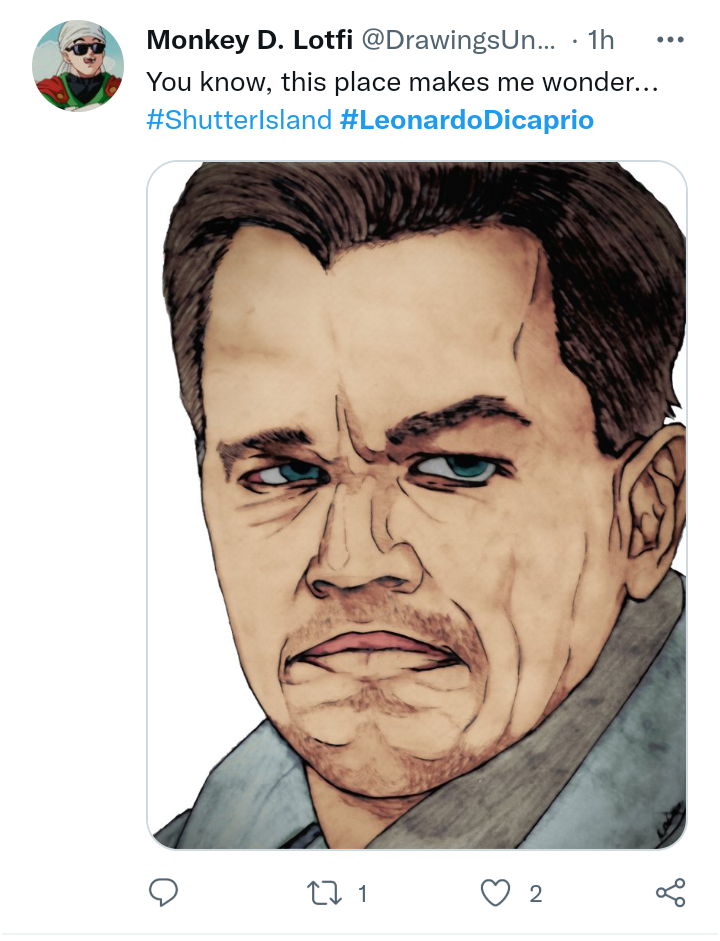This screenshot has height=941, width=720.
Task: Like the tweet with the heart icon
Action: [x=496, y=893]
